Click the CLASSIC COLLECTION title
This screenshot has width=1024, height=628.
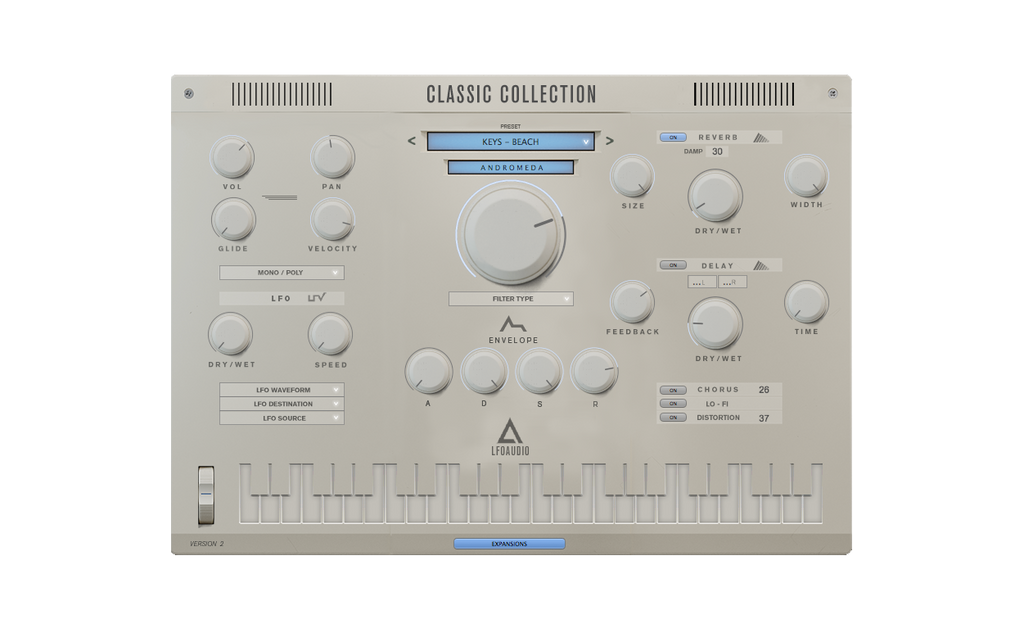click(511, 94)
